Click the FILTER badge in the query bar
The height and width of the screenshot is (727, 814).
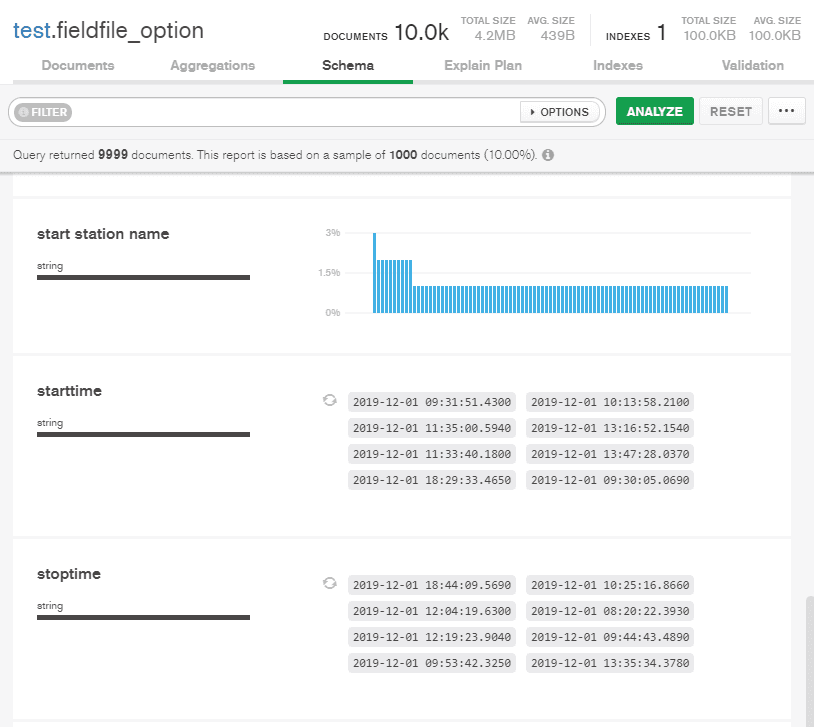click(x=42, y=111)
